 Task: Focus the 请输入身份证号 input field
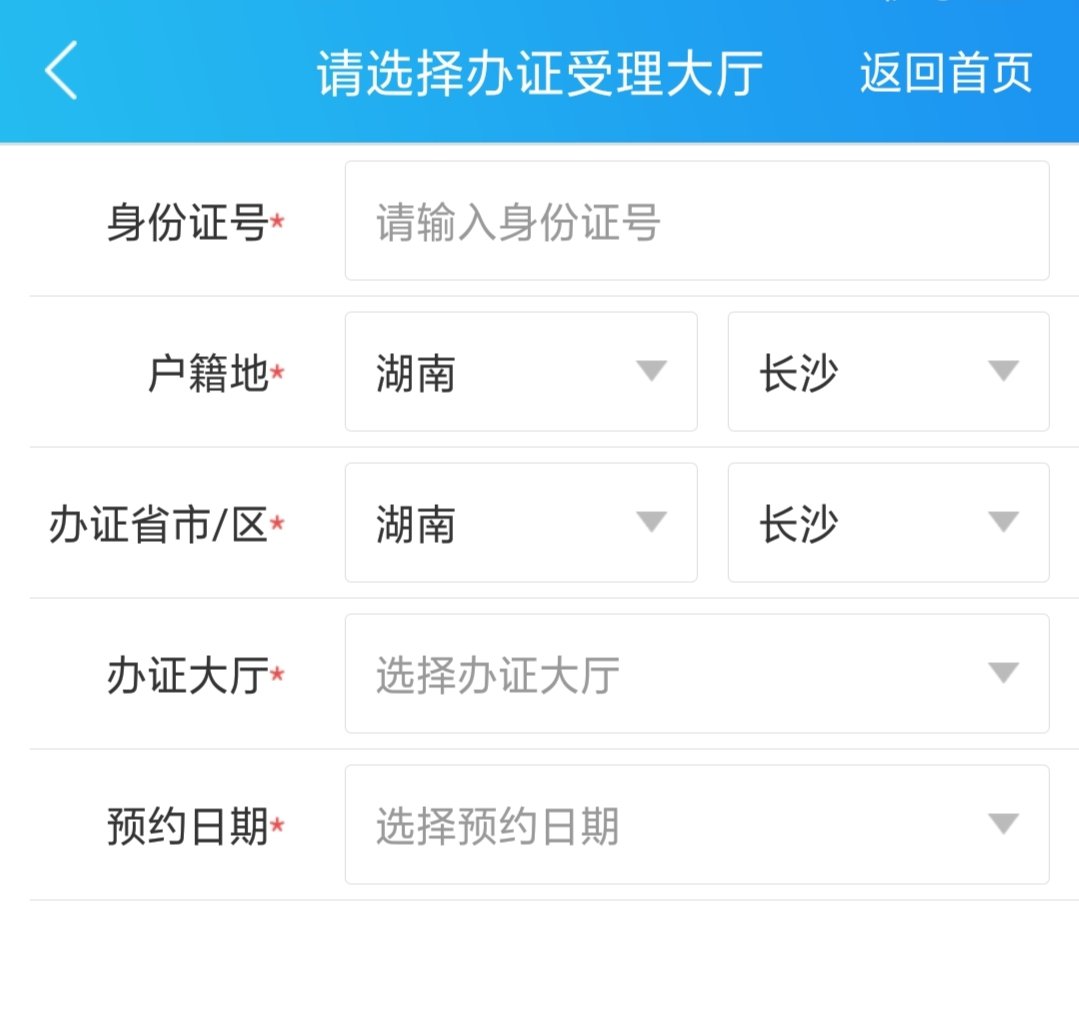point(696,221)
